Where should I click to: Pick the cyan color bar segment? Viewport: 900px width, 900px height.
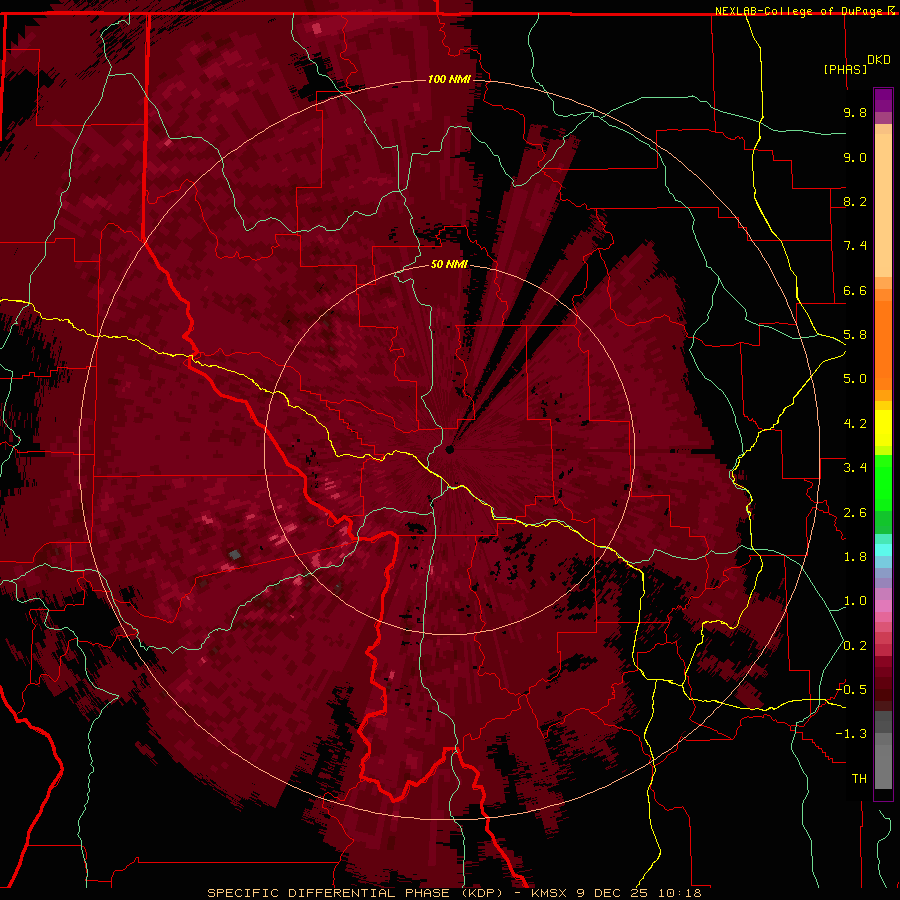tap(883, 550)
